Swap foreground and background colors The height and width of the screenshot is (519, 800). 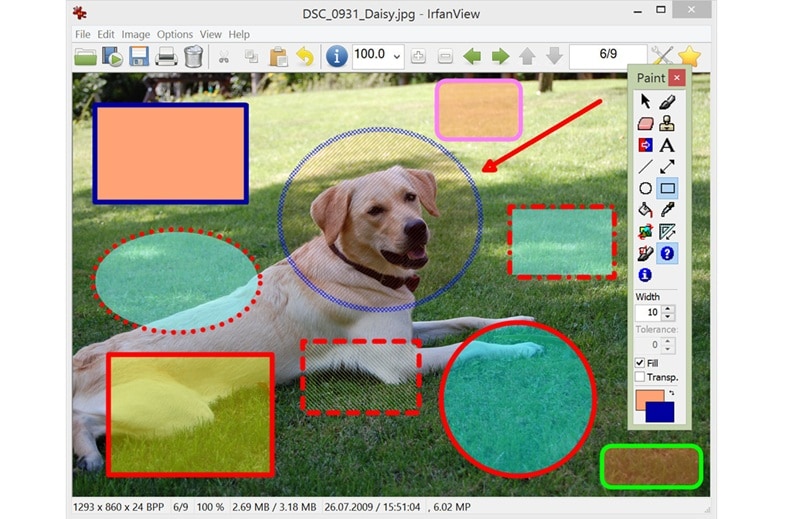(671, 393)
